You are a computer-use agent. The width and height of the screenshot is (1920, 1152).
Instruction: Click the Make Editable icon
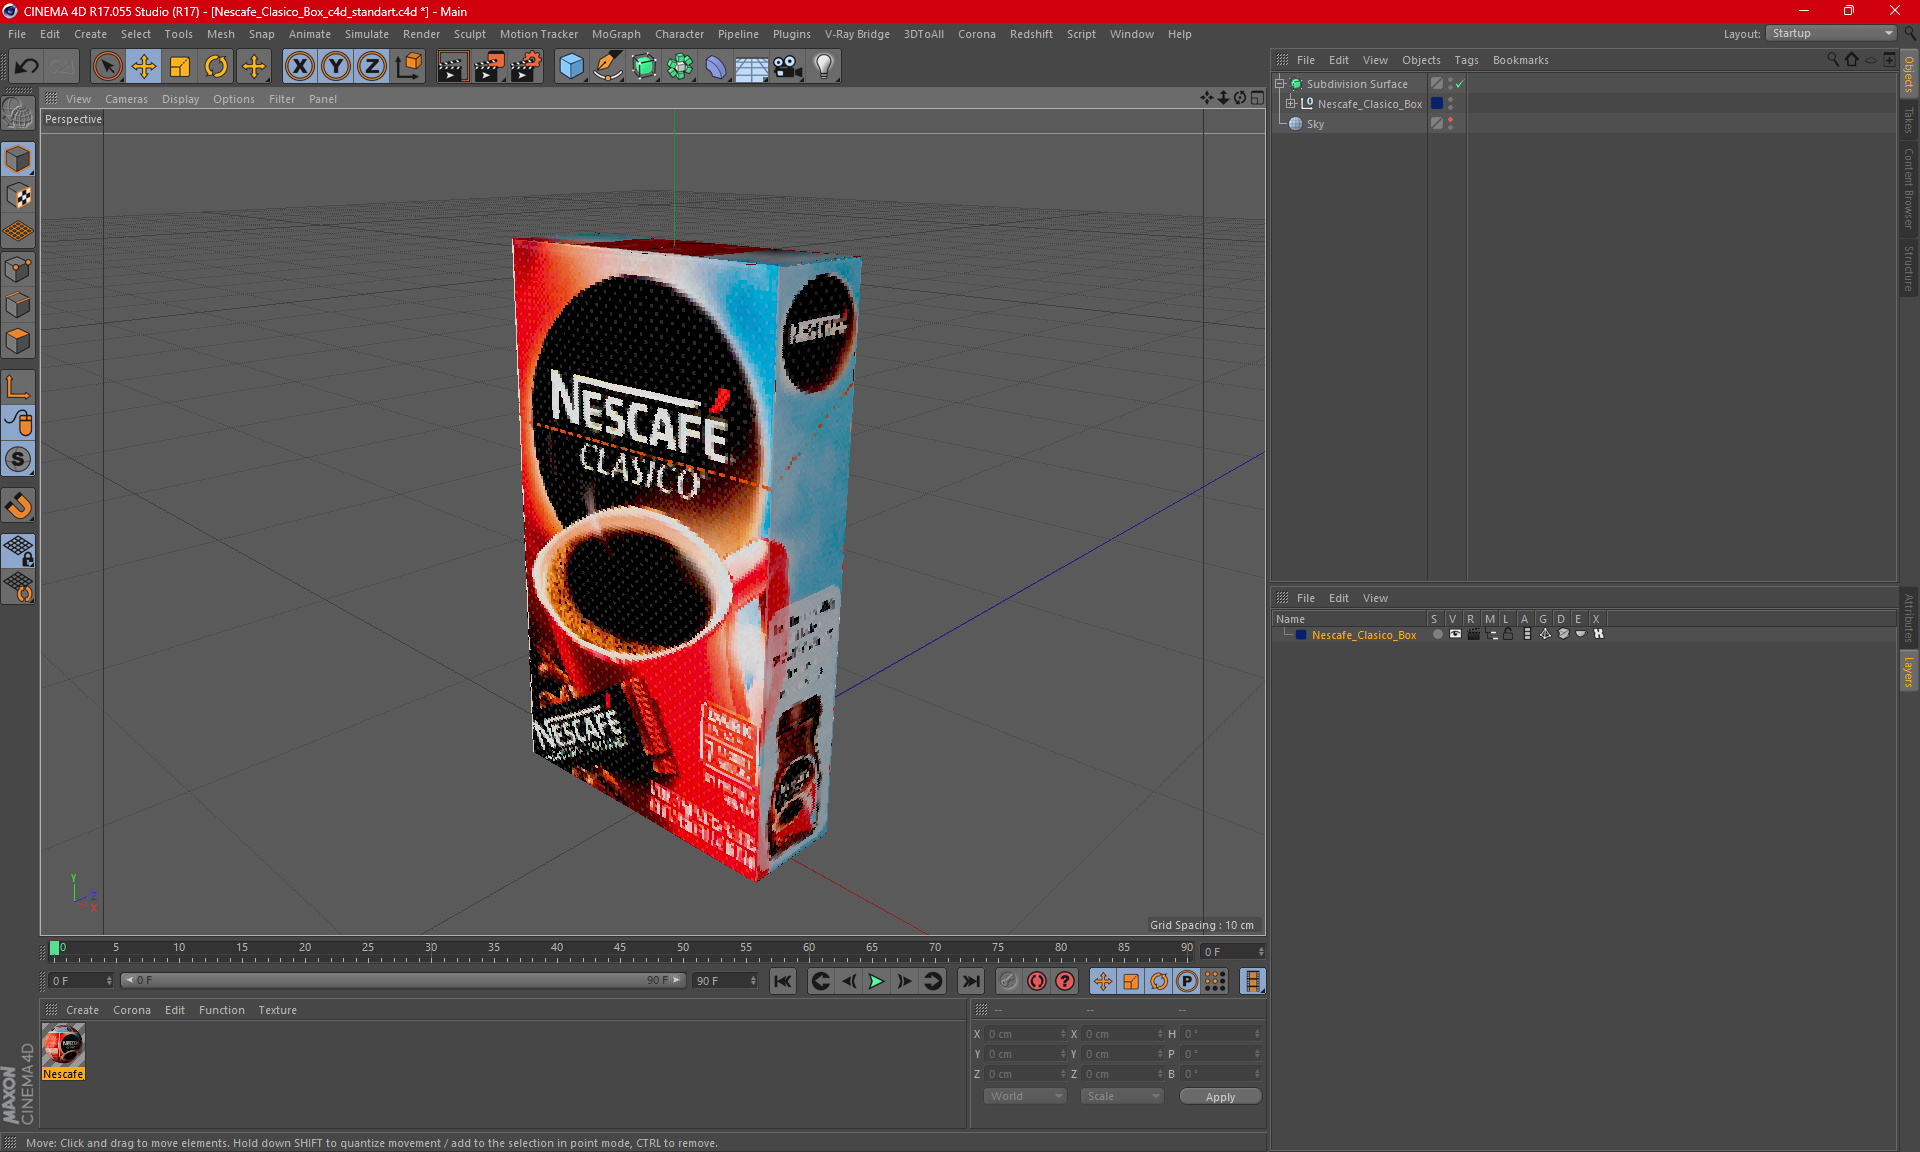tap(18, 114)
